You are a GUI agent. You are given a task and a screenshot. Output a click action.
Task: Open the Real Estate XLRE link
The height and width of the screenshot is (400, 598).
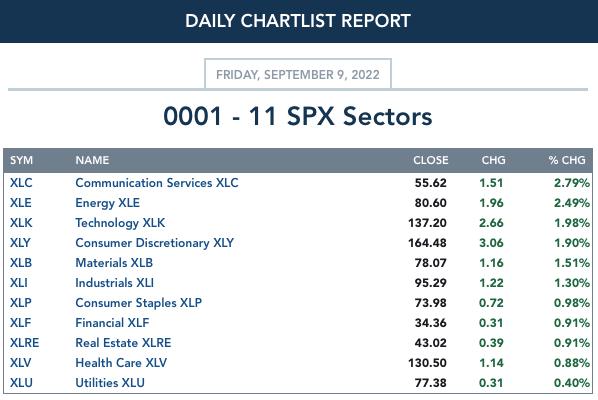(x=123, y=342)
